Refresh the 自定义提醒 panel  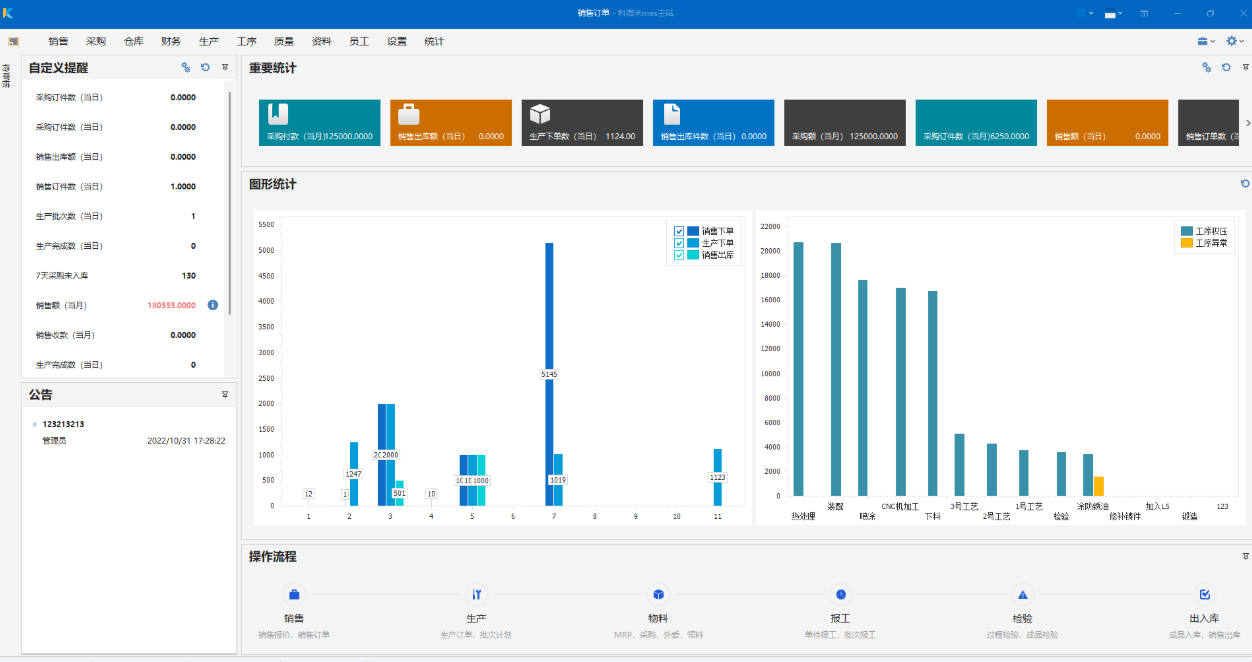pyautogui.click(x=205, y=68)
